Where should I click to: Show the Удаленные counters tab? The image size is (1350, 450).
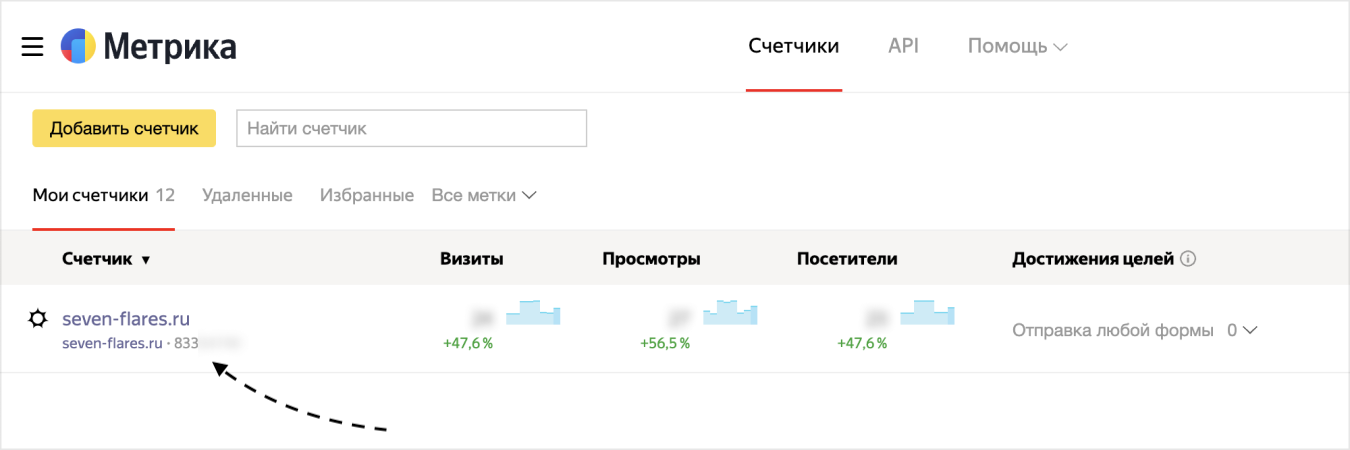[247, 195]
